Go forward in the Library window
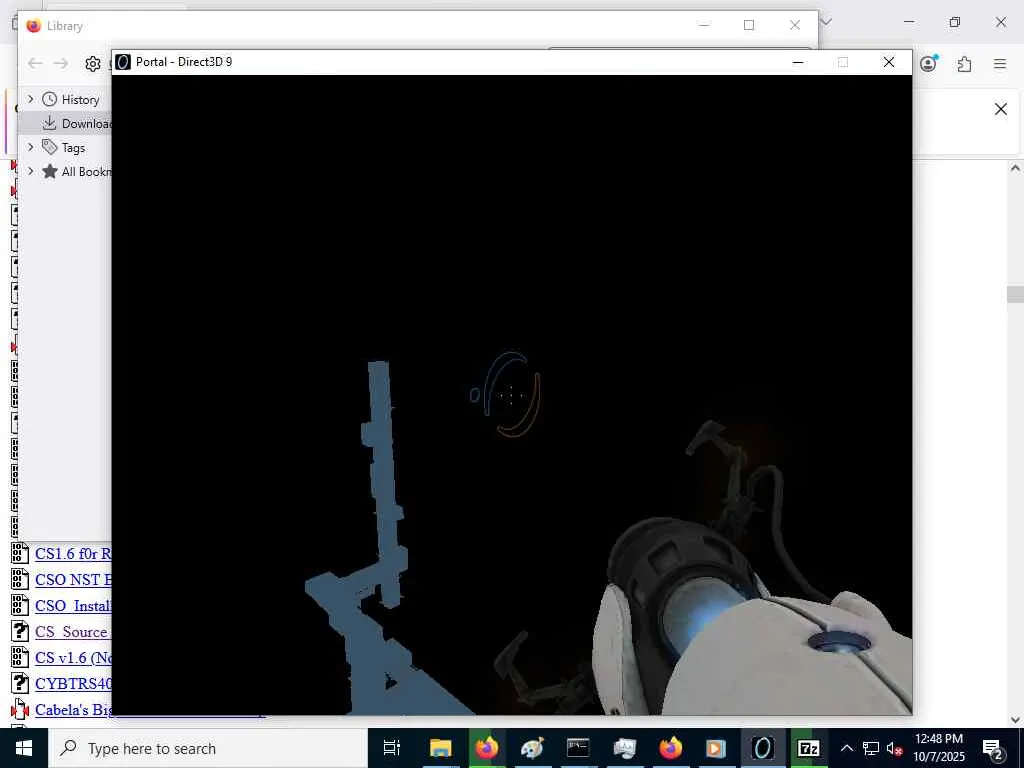1024x768 pixels. pos(61,63)
